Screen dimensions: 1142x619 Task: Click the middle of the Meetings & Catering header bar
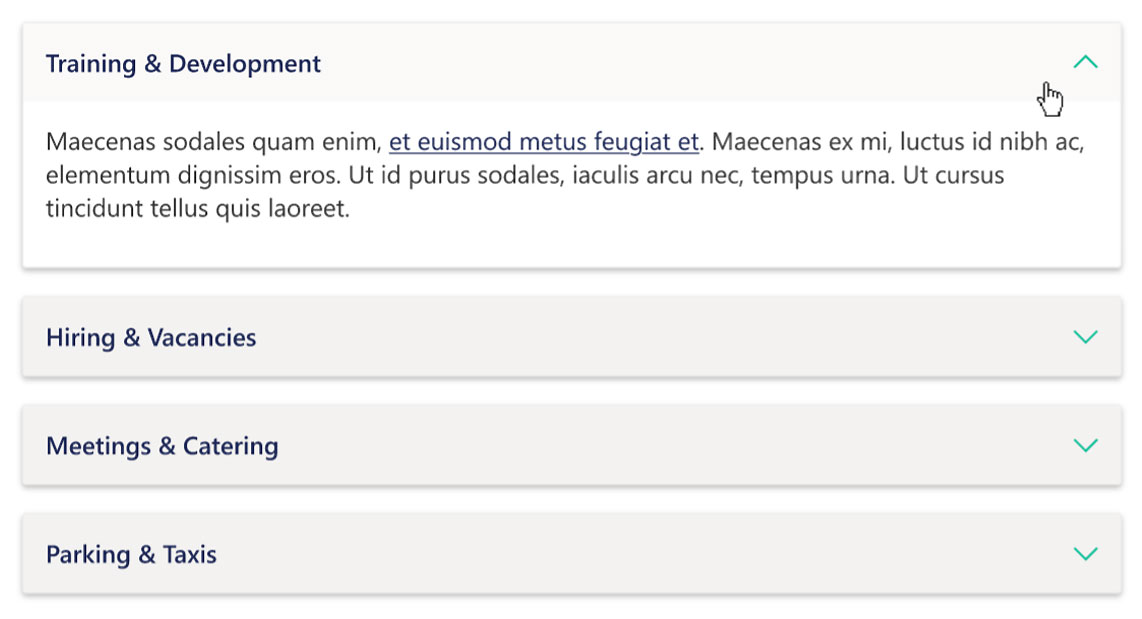[x=571, y=445]
